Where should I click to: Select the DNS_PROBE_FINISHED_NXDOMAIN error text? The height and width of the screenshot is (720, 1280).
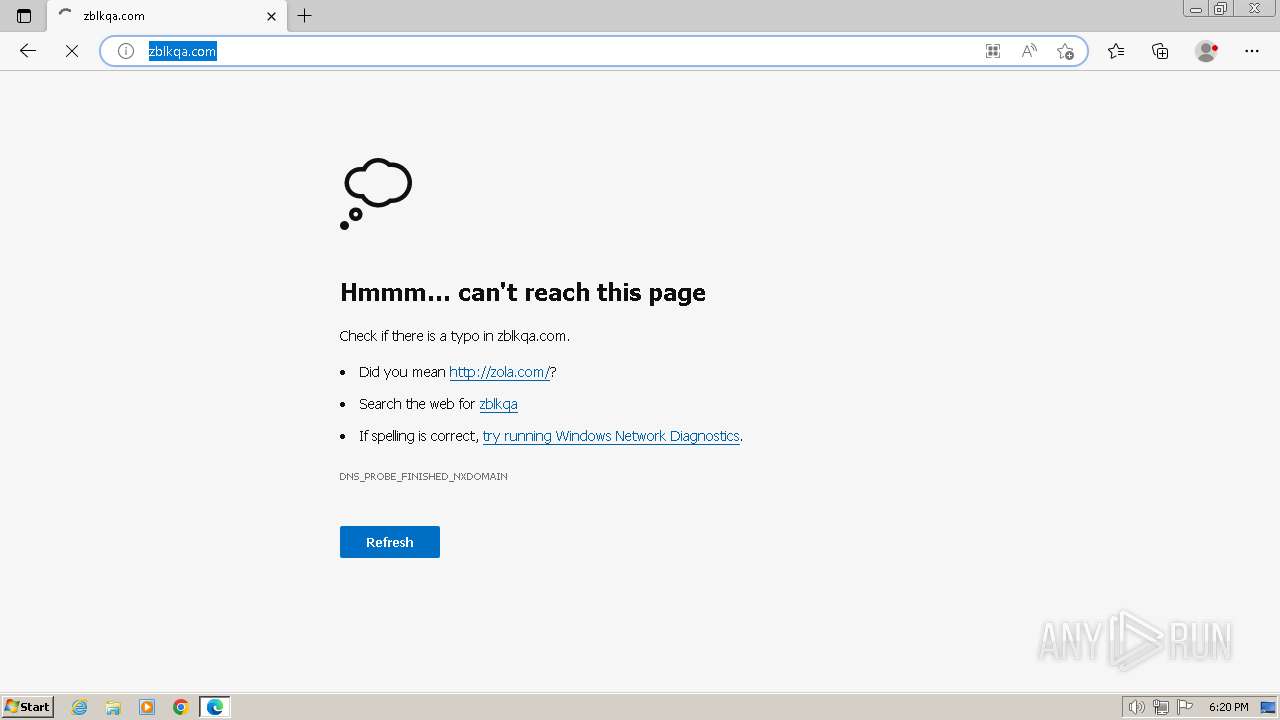tap(423, 477)
